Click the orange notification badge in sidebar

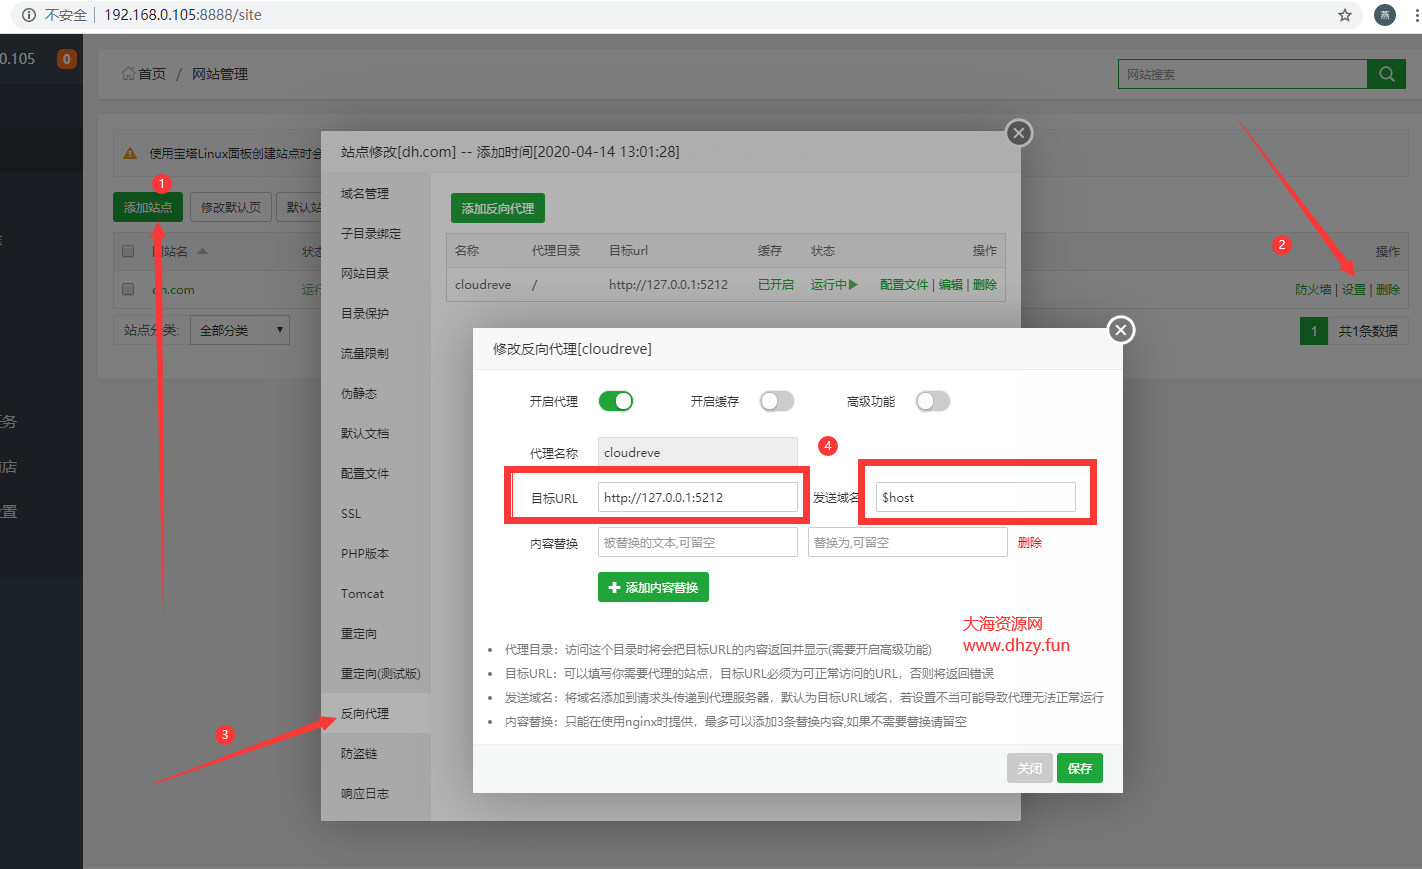pyautogui.click(x=67, y=59)
